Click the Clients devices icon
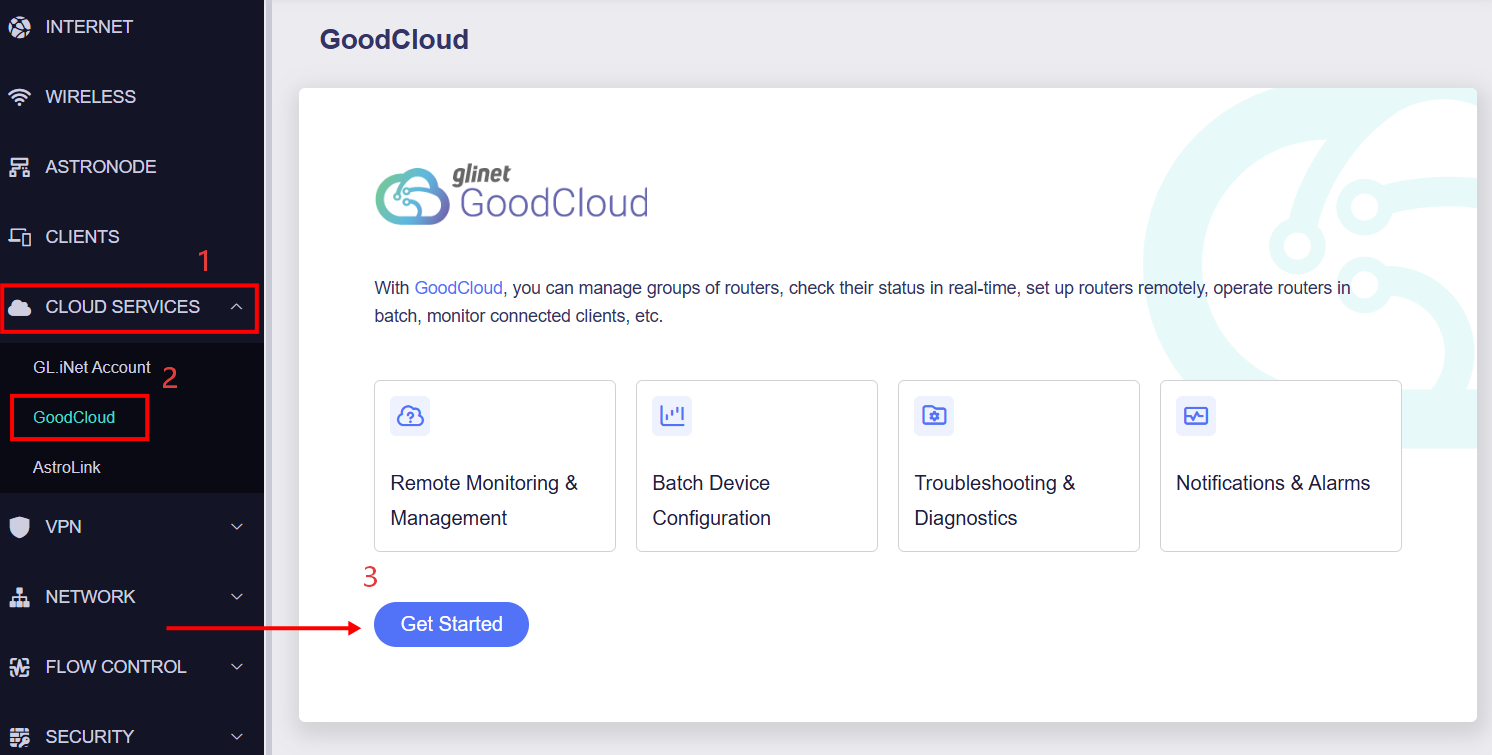 pos(19,237)
